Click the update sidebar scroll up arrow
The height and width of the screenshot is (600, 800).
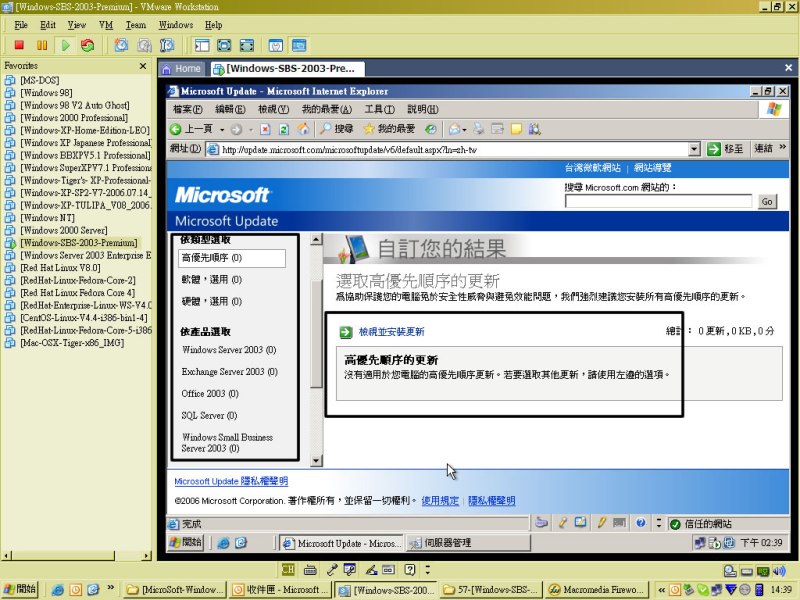[x=316, y=239]
